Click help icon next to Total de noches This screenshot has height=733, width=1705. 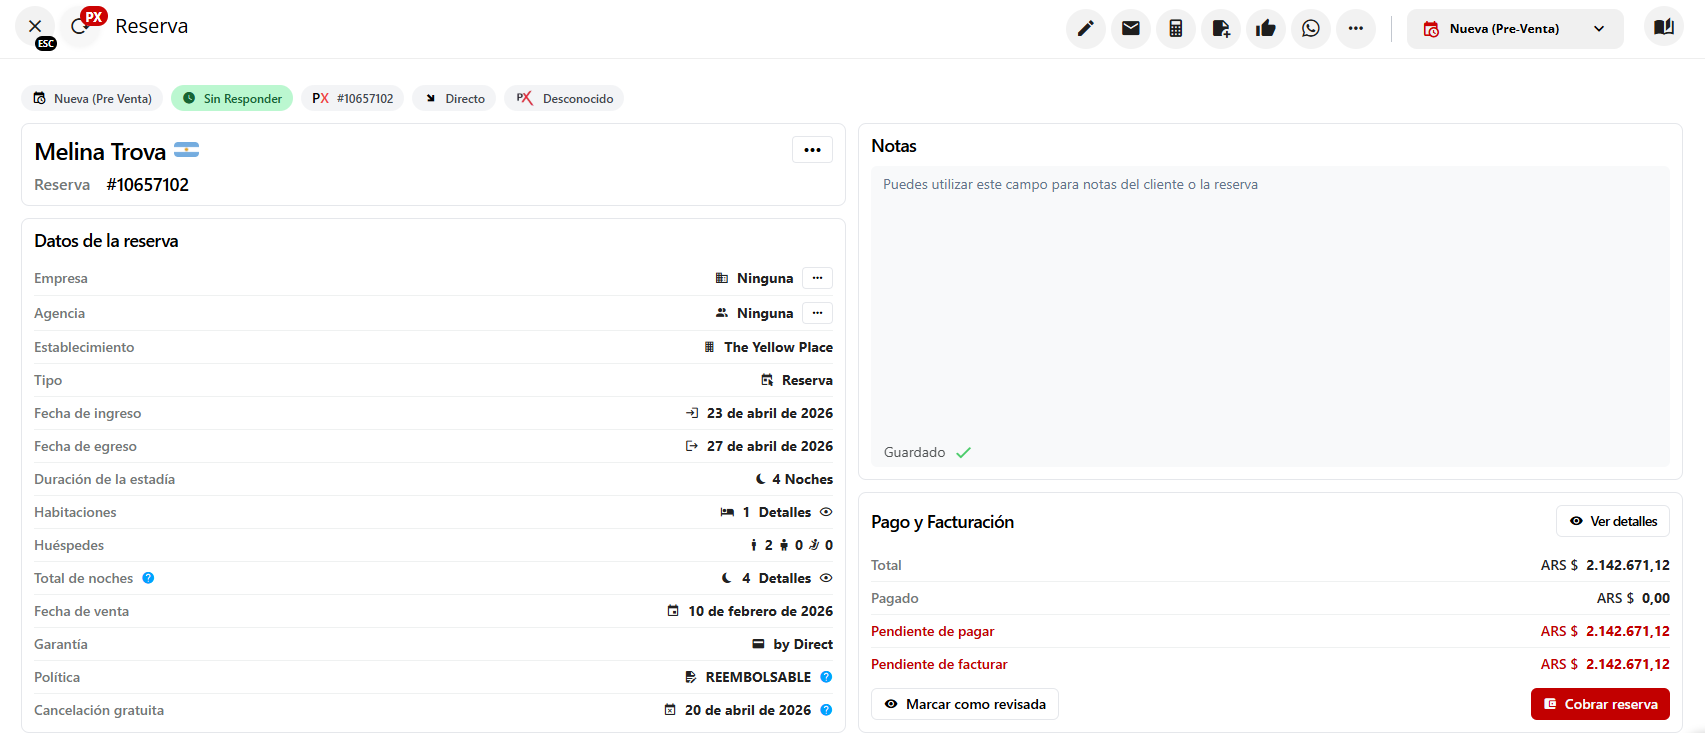click(148, 578)
